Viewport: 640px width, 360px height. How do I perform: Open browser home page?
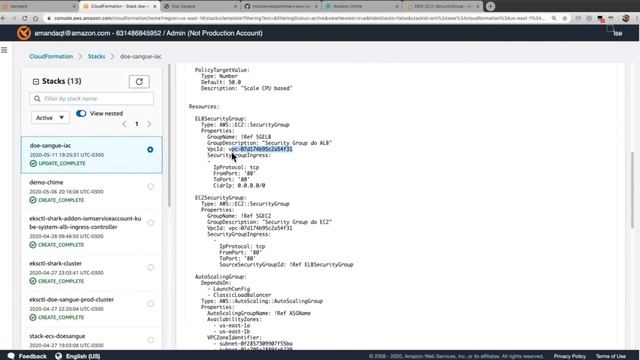coord(36,18)
